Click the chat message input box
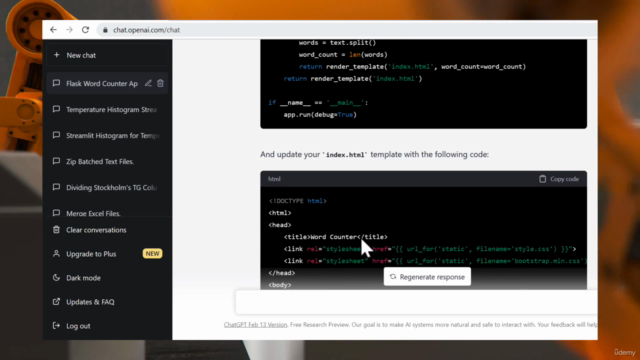 pos(416,302)
